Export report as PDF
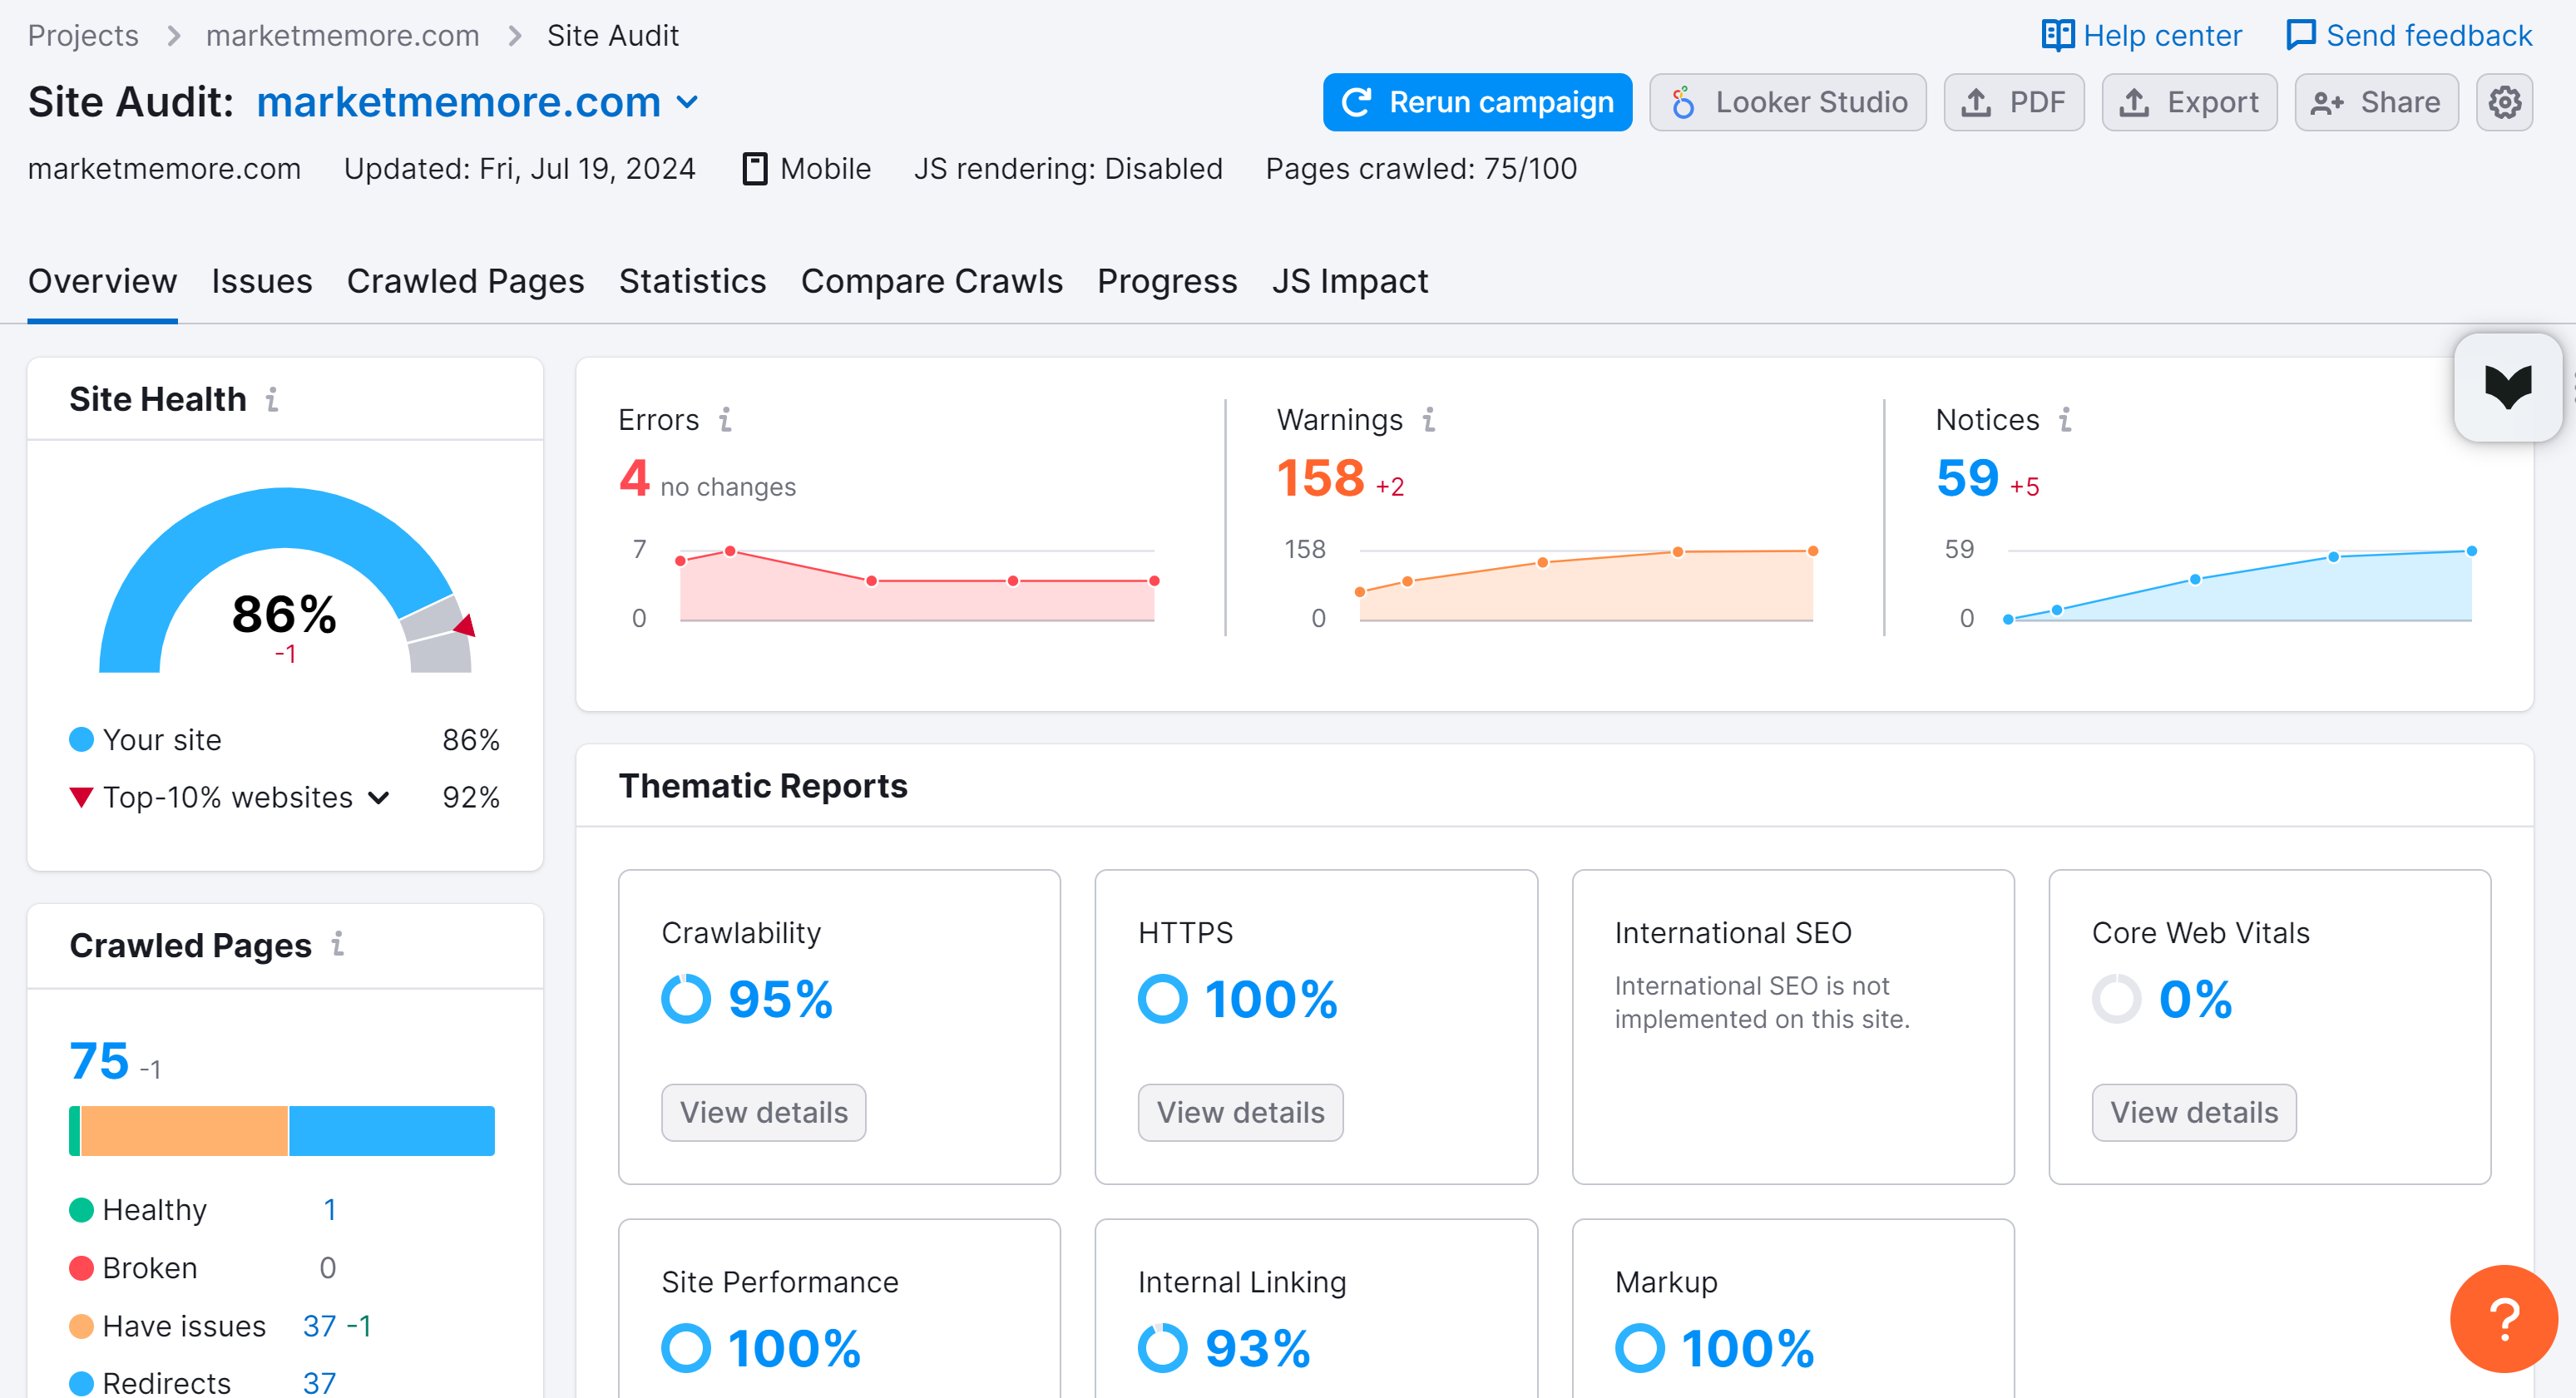This screenshot has height=1398, width=2576. (x=2013, y=102)
